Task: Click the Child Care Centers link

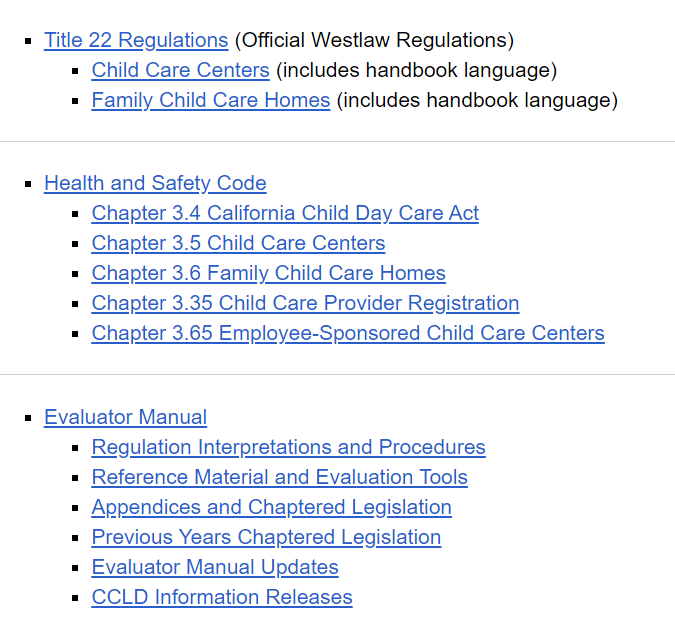Action: pos(180,71)
